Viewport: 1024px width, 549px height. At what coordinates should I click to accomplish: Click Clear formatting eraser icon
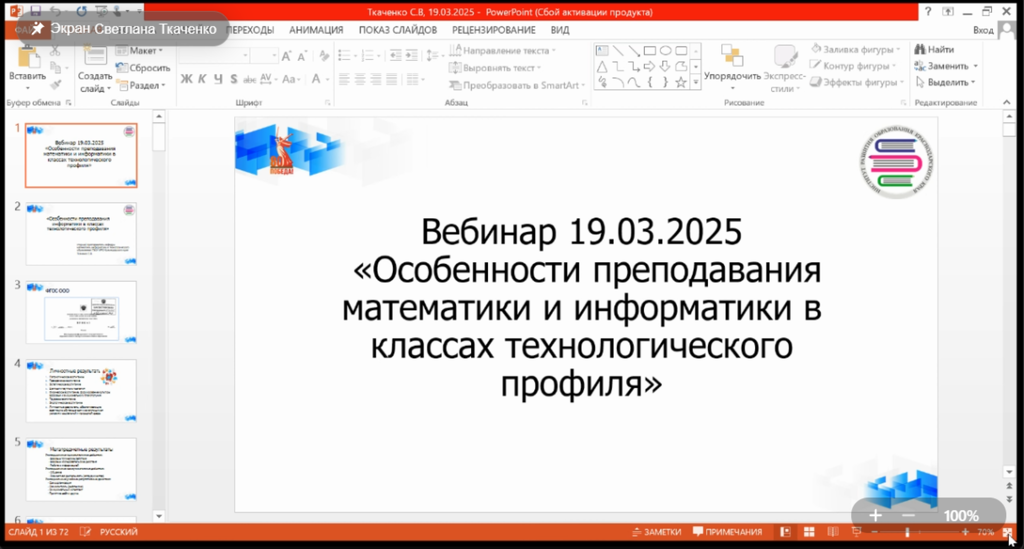(324, 56)
